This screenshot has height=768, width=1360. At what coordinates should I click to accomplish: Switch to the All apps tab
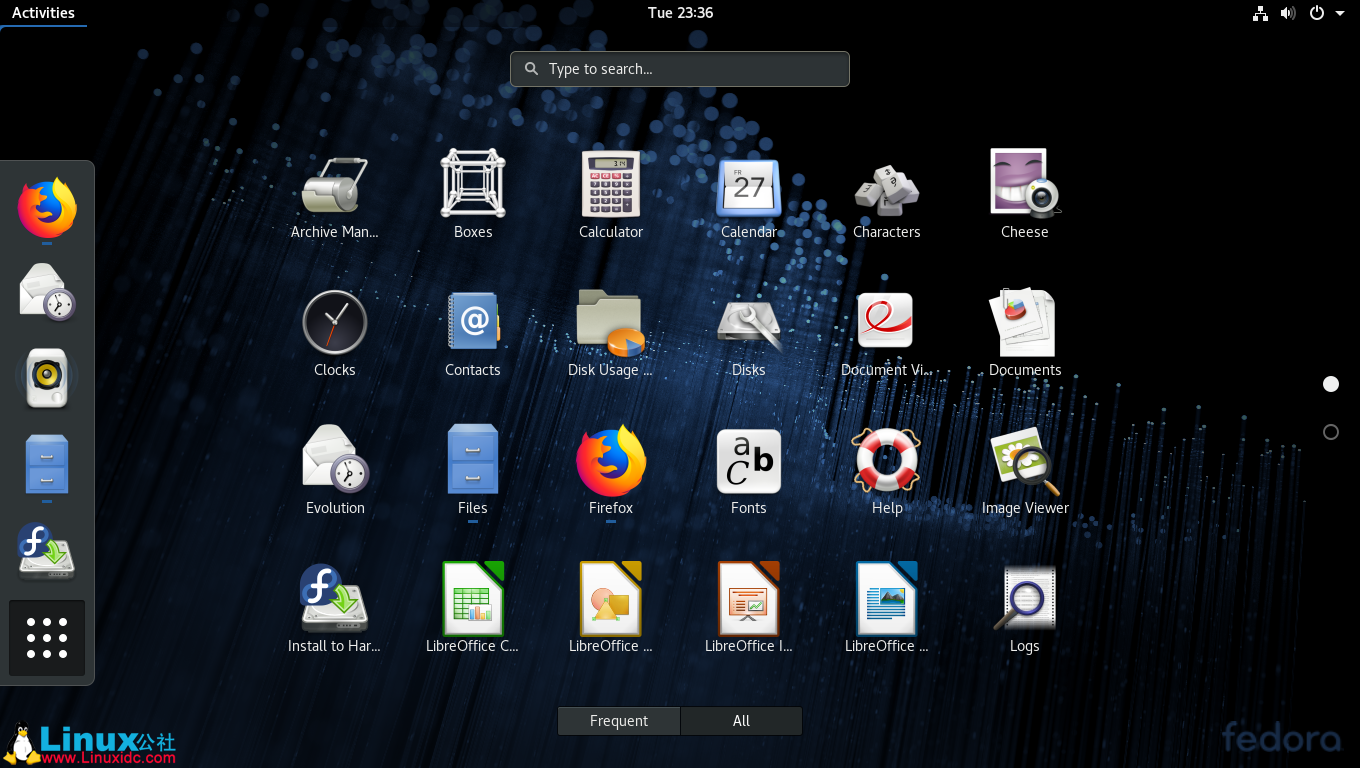point(741,721)
